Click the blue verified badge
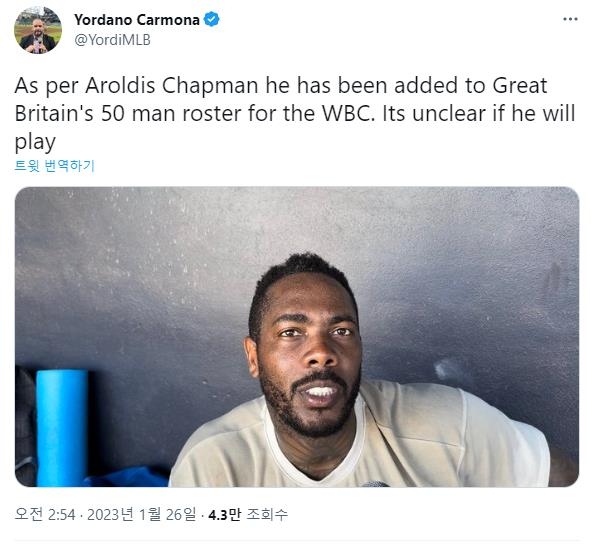This screenshot has height=545, width=590. (211, 20)
